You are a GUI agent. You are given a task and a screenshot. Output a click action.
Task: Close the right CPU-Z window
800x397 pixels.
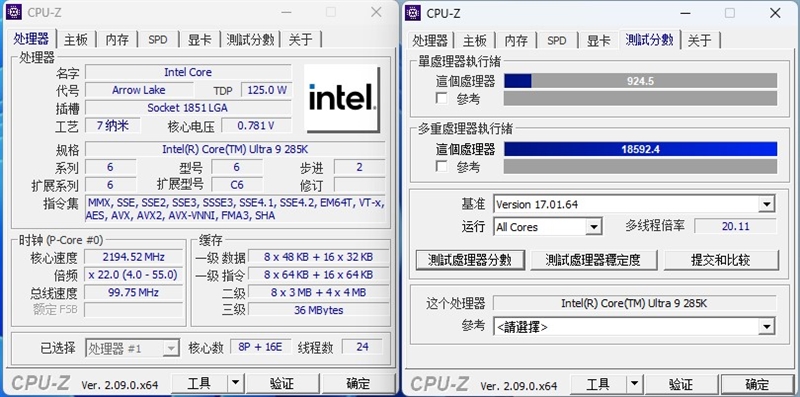[776, 13]
